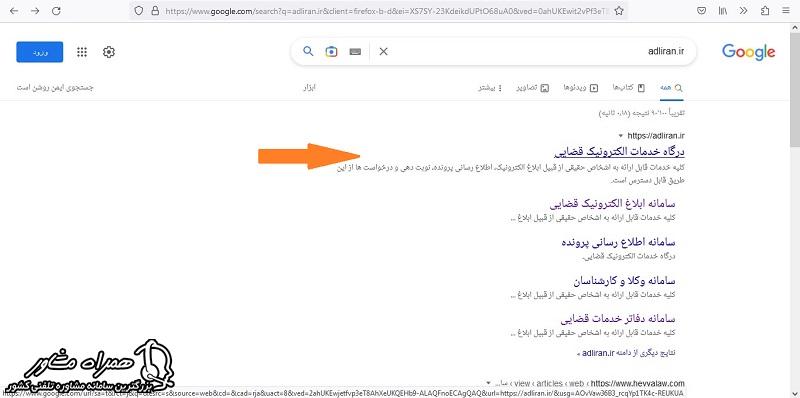This screenshot has height=398, width=800.
Task: Open sitelink سامانه دفاتر خدمات قضایی
Action: pyautogui.click(x=618, y=319)
